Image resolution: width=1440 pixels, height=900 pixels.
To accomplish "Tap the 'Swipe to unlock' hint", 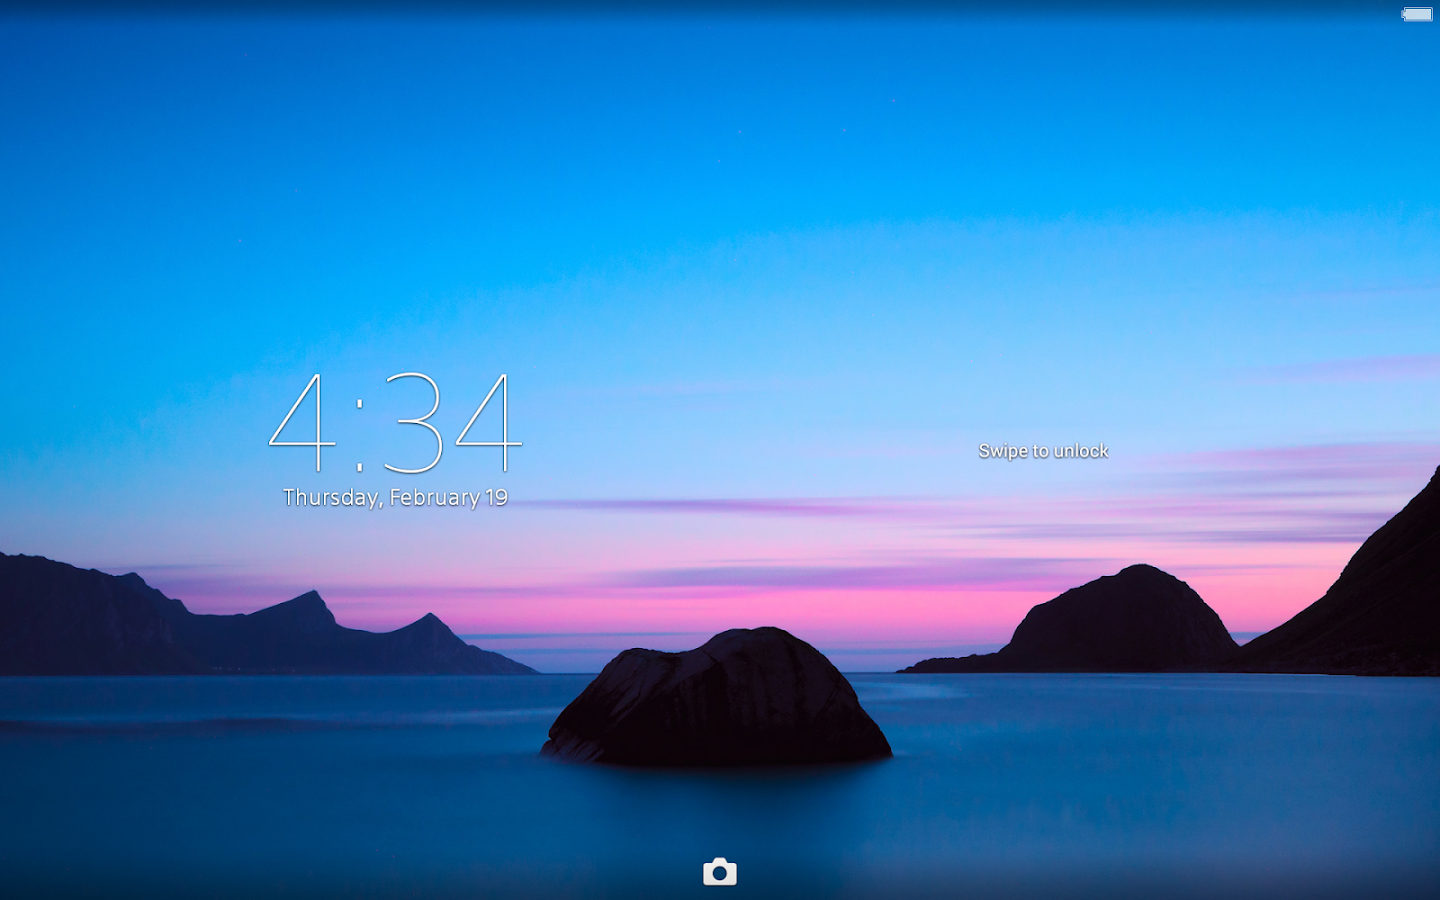I will point(1043,451).
